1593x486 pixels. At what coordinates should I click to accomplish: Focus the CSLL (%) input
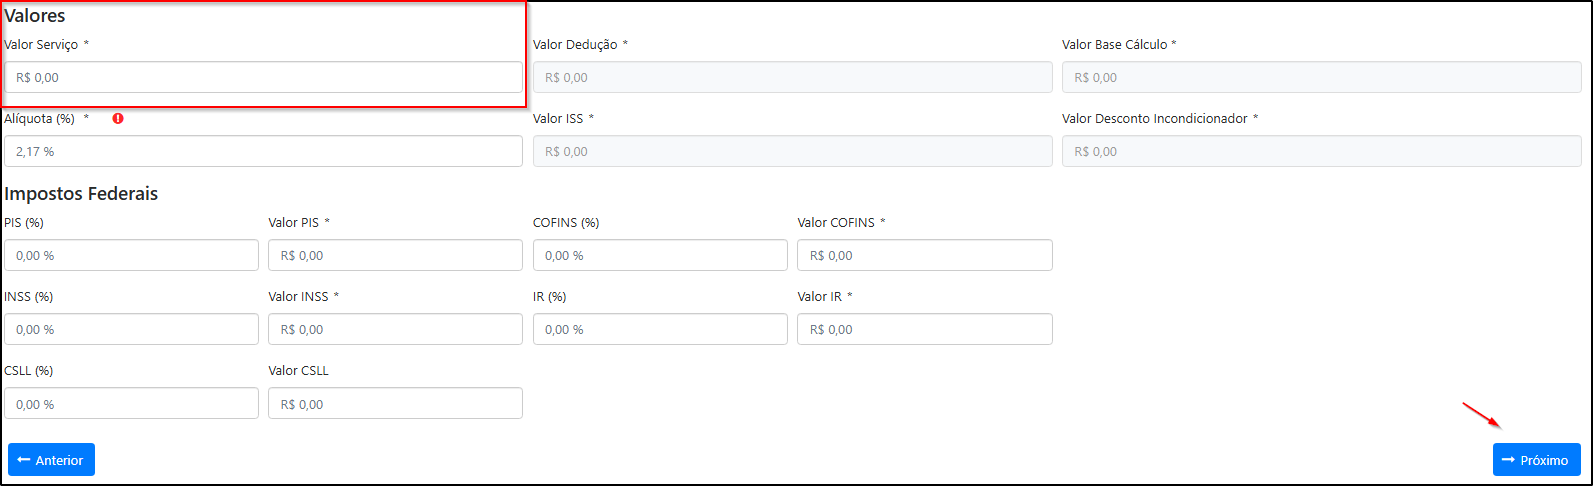(x=131, y=403)
